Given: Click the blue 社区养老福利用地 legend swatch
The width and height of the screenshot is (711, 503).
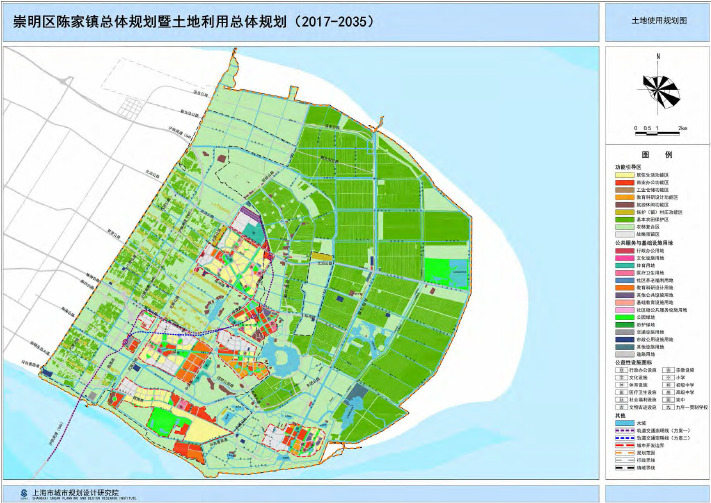Looking at the screenshot, I should point(625,280).
